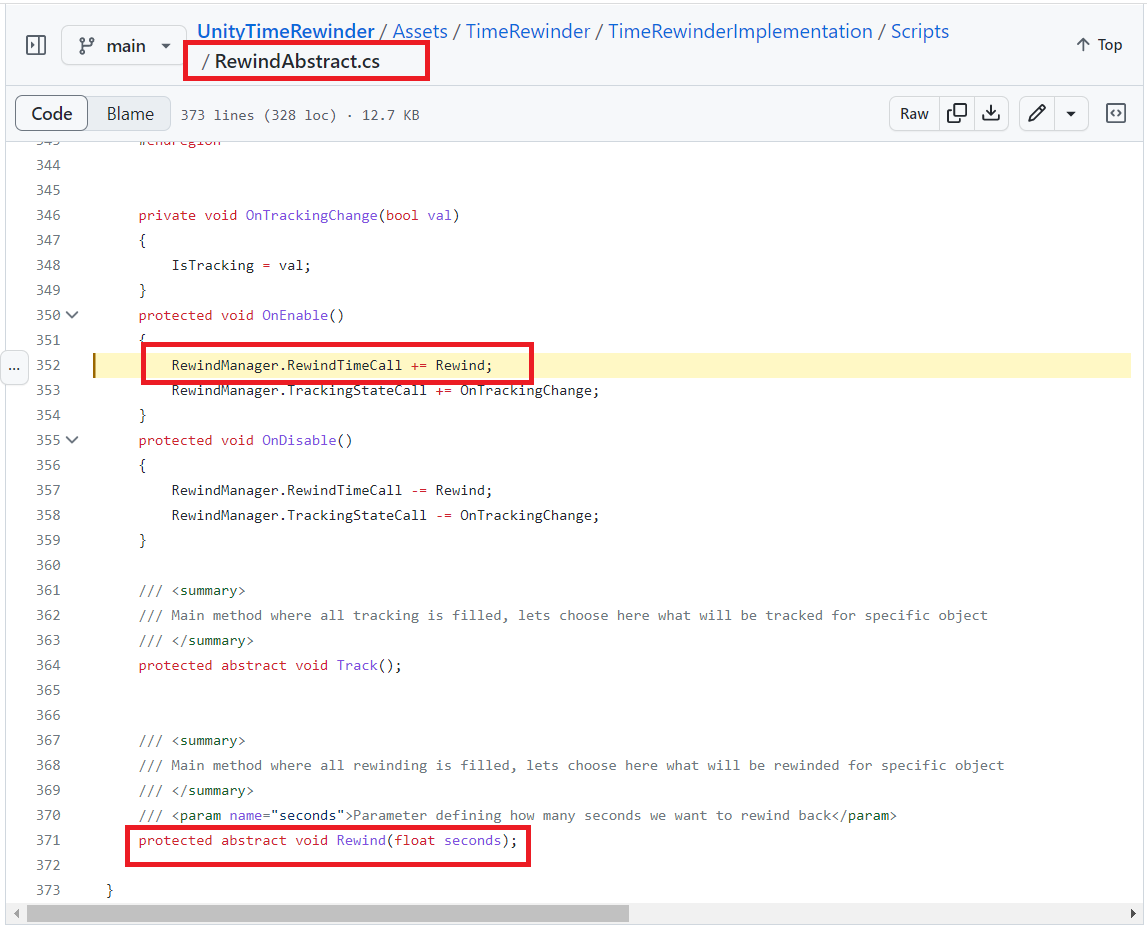Open the UnityTimeRewinder repository link

click(285, 31)
